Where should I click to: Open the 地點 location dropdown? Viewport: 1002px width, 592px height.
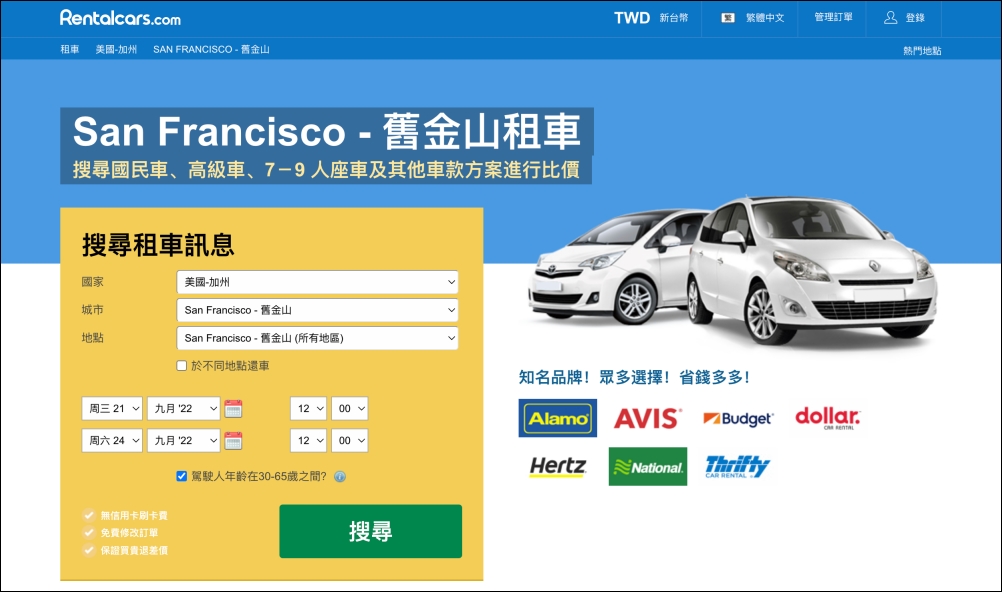tap(318, 338)
